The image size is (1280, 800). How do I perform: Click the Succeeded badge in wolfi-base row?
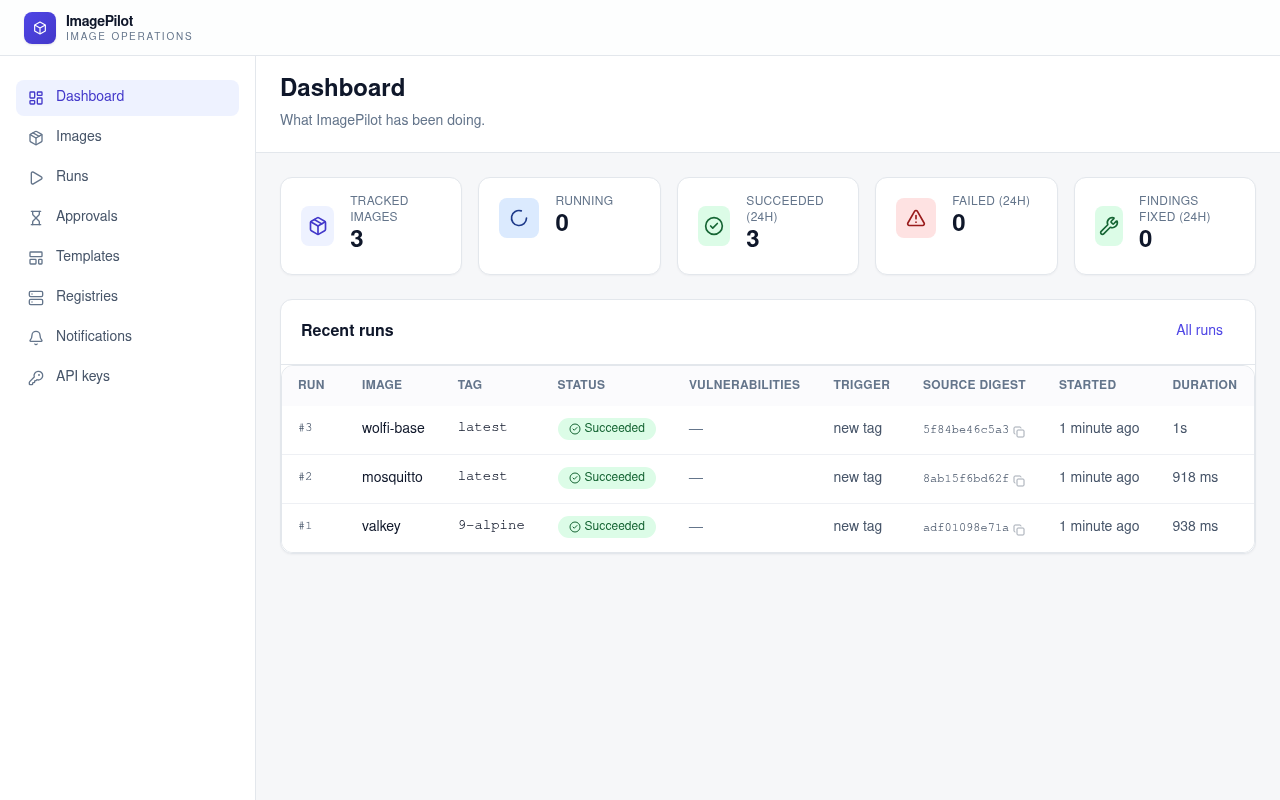tap(607, 429)
